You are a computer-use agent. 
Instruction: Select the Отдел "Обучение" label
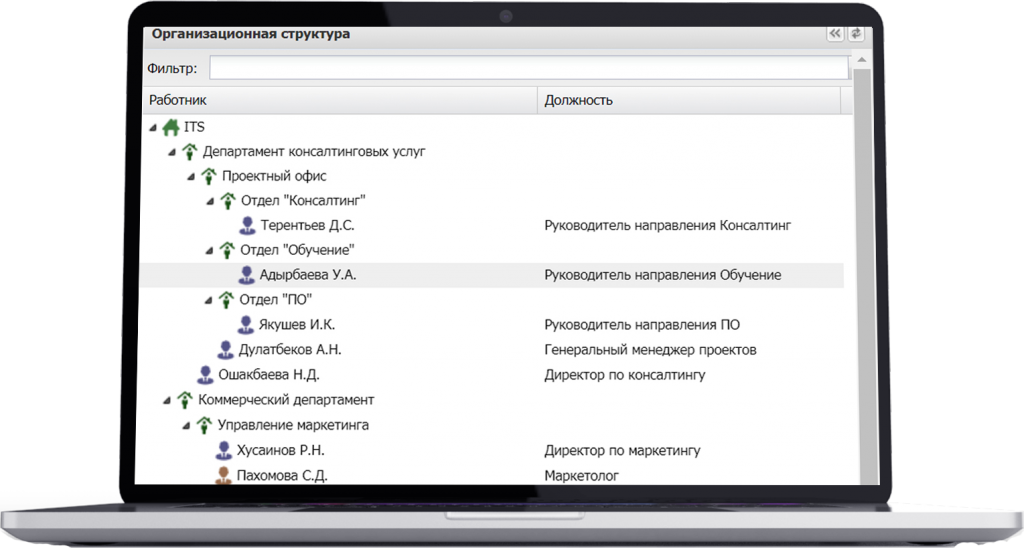click(x=297, y=250)
